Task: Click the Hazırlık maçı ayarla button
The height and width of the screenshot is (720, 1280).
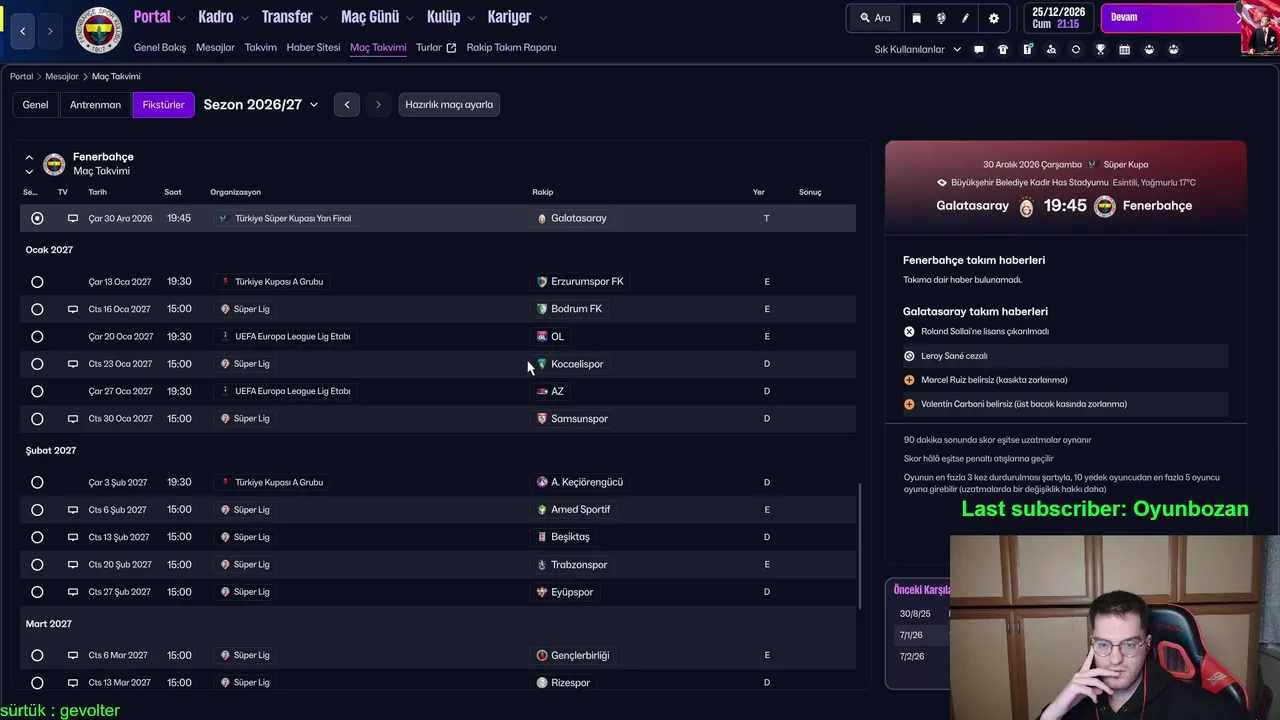Action: [x=449, y=105]
